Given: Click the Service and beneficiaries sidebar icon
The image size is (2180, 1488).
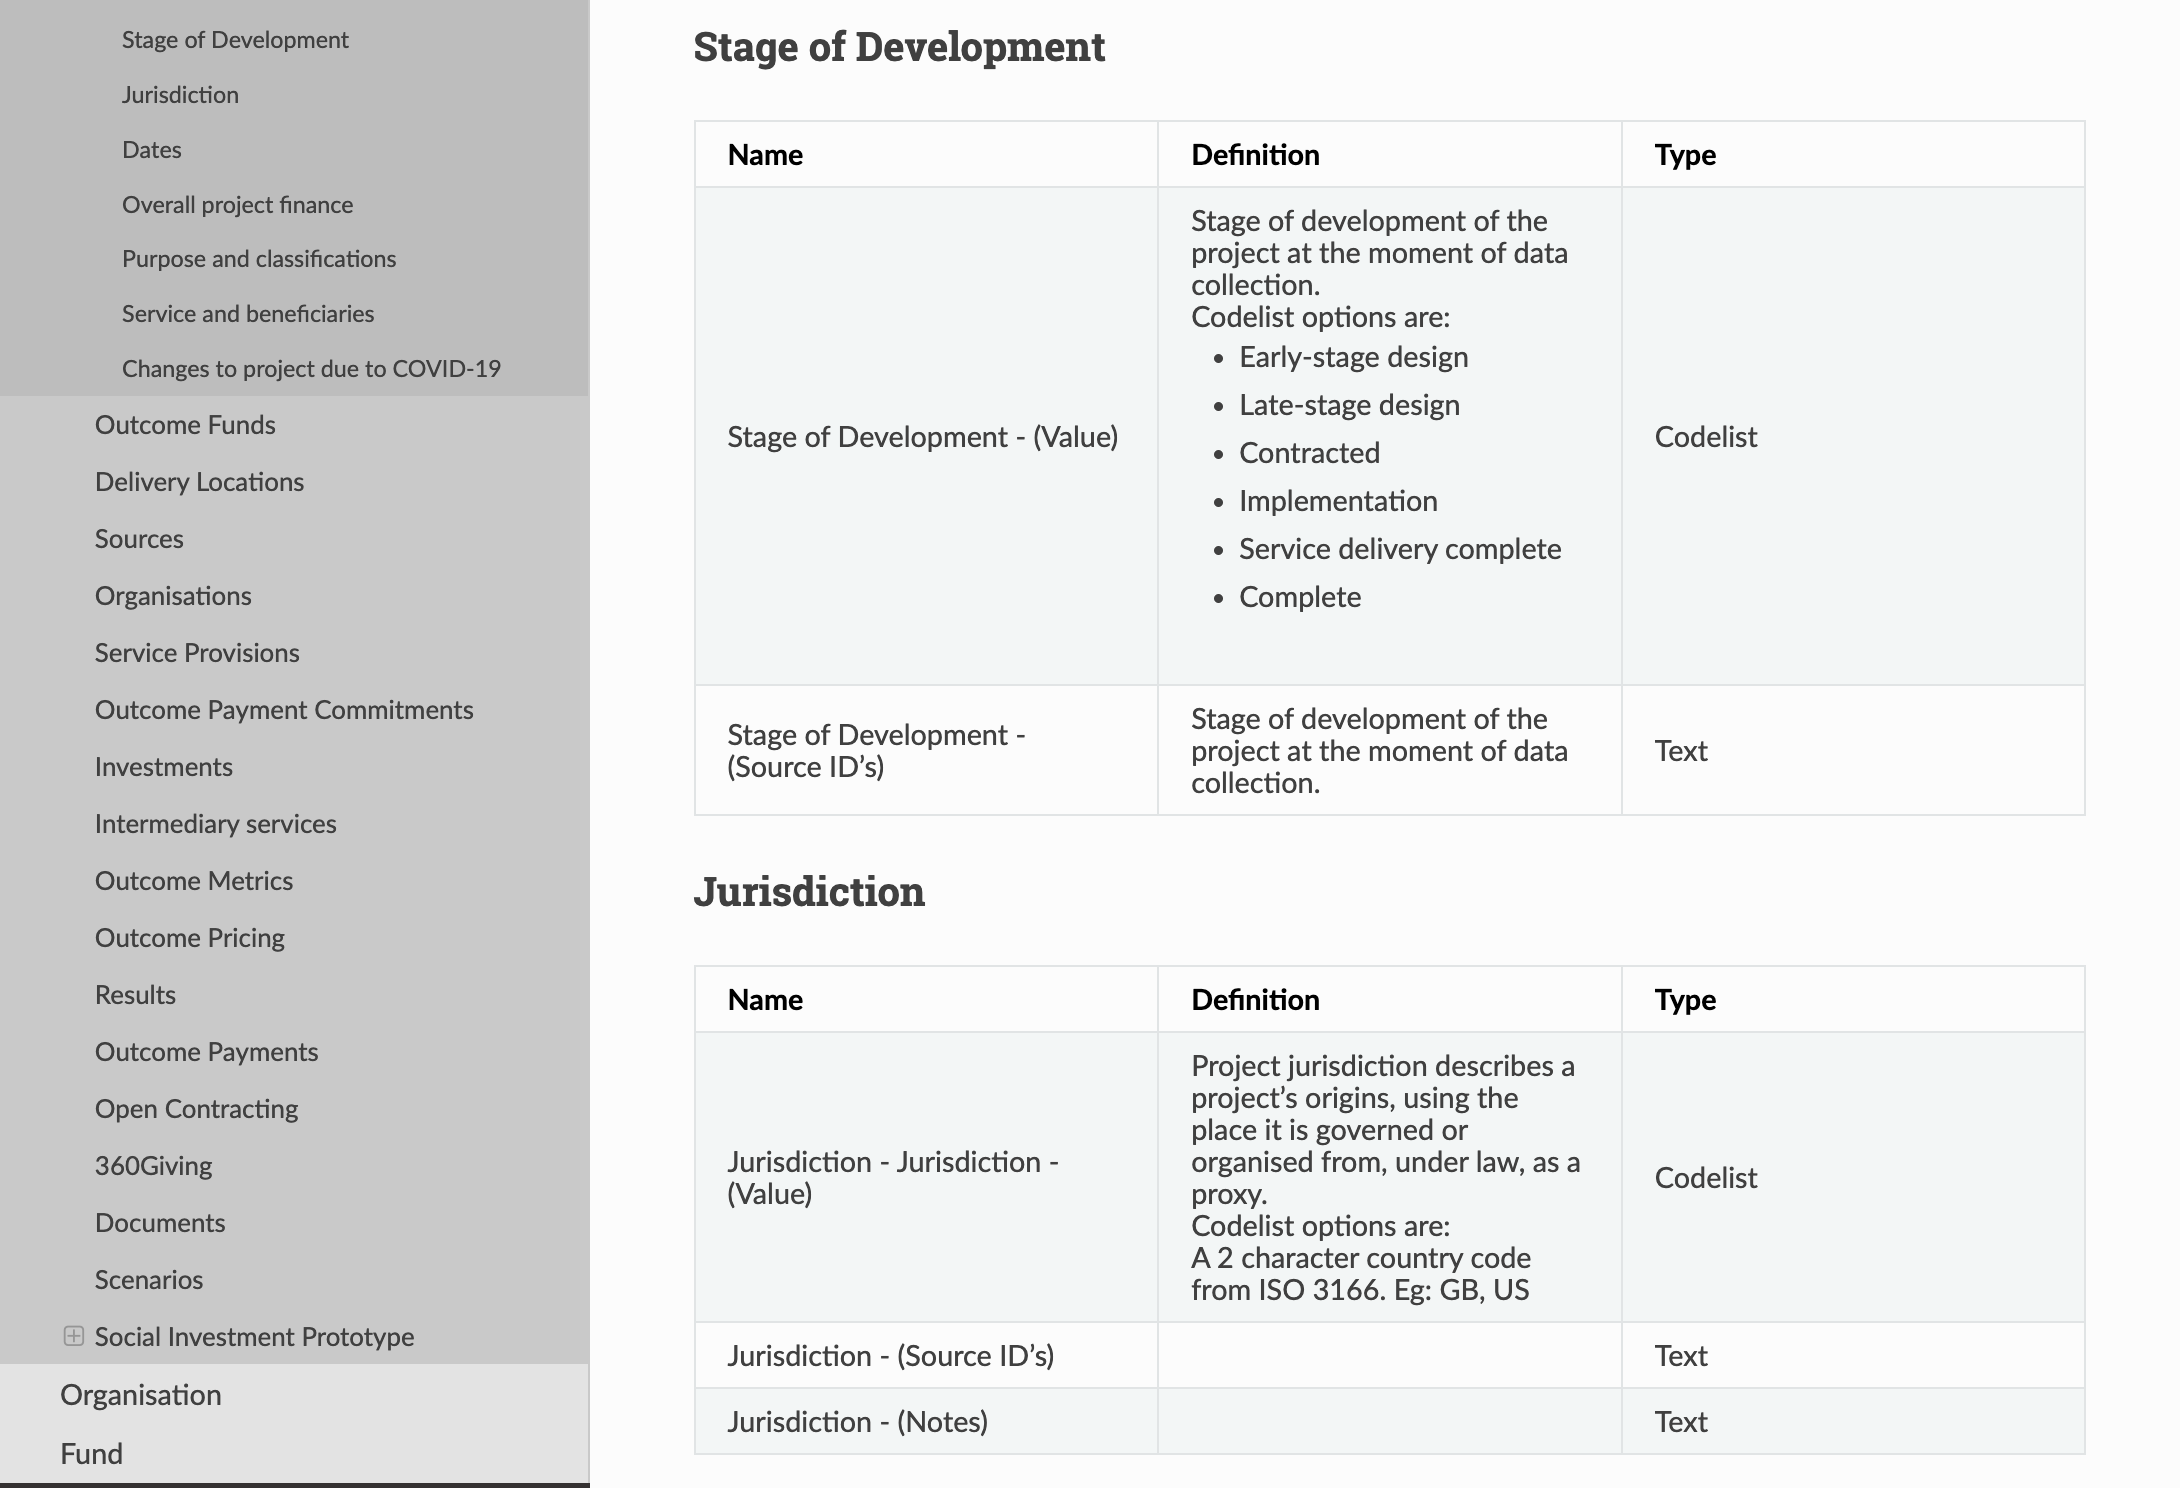Looking at the screenshot, I should tap(248, 313).
